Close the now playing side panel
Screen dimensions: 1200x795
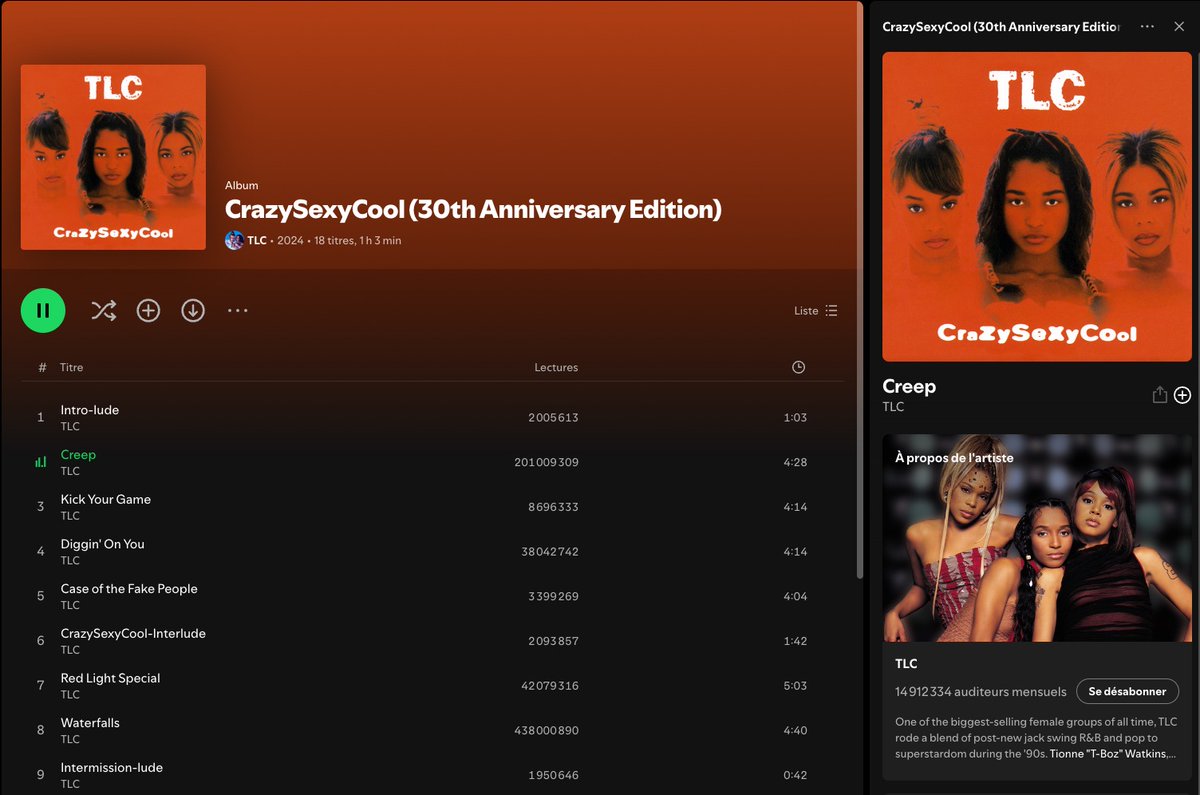pos(1179,27)
